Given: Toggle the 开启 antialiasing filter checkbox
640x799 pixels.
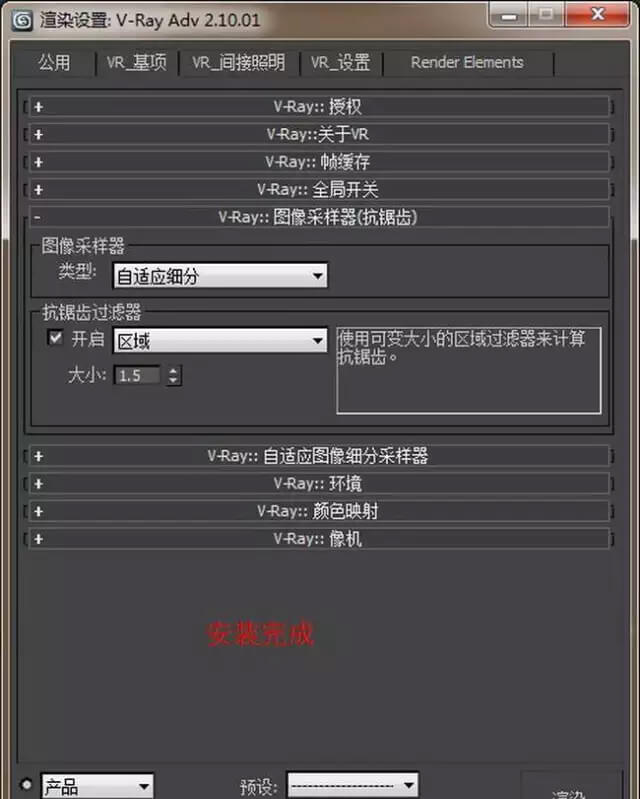Looking at the screenshot, I should click(55, 337).
